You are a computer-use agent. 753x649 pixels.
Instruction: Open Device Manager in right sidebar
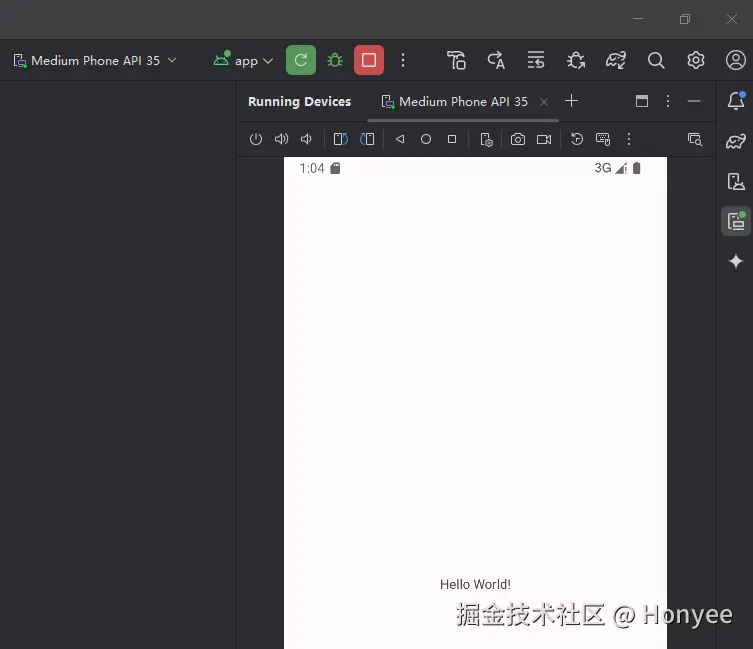736,181
